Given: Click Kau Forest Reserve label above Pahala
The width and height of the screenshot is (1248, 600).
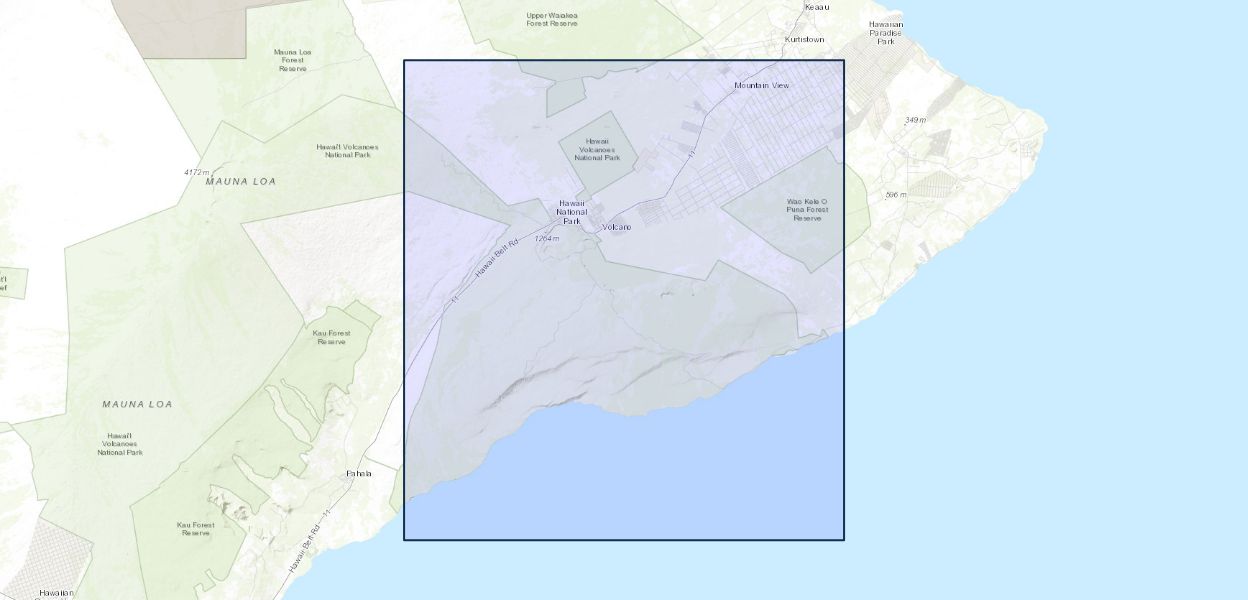Looking at the screenshot, I should (x=331, y=337).
